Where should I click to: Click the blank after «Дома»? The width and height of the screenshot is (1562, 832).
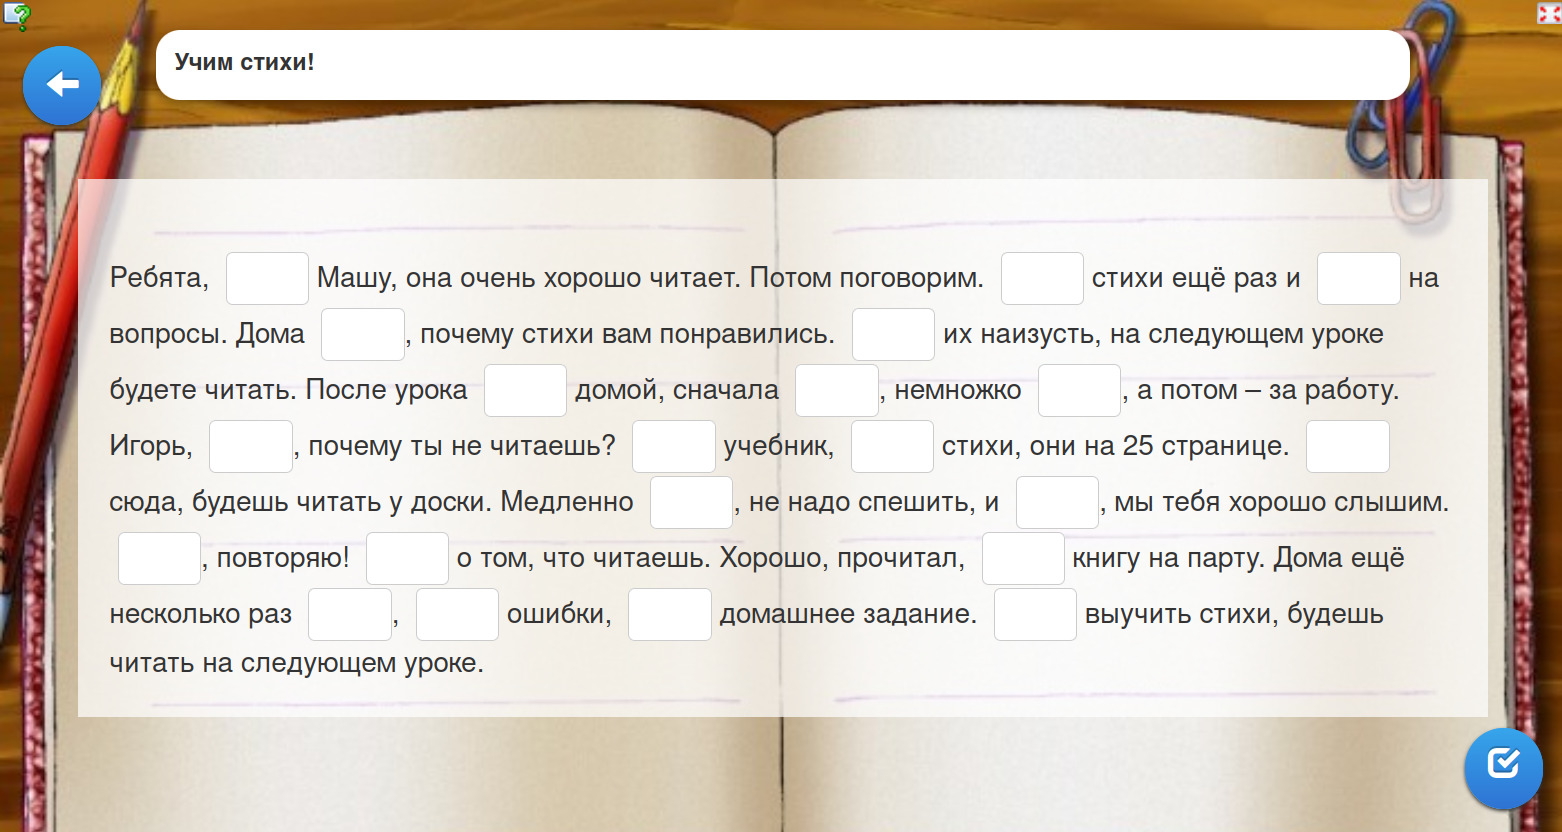pyautogui.click(x=363, y=334)
